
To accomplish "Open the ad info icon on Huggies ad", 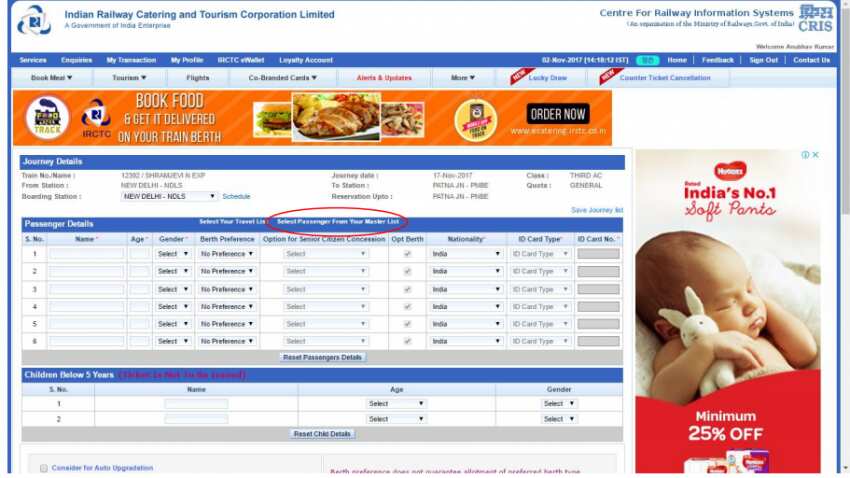I will click(x=805, y=155).
